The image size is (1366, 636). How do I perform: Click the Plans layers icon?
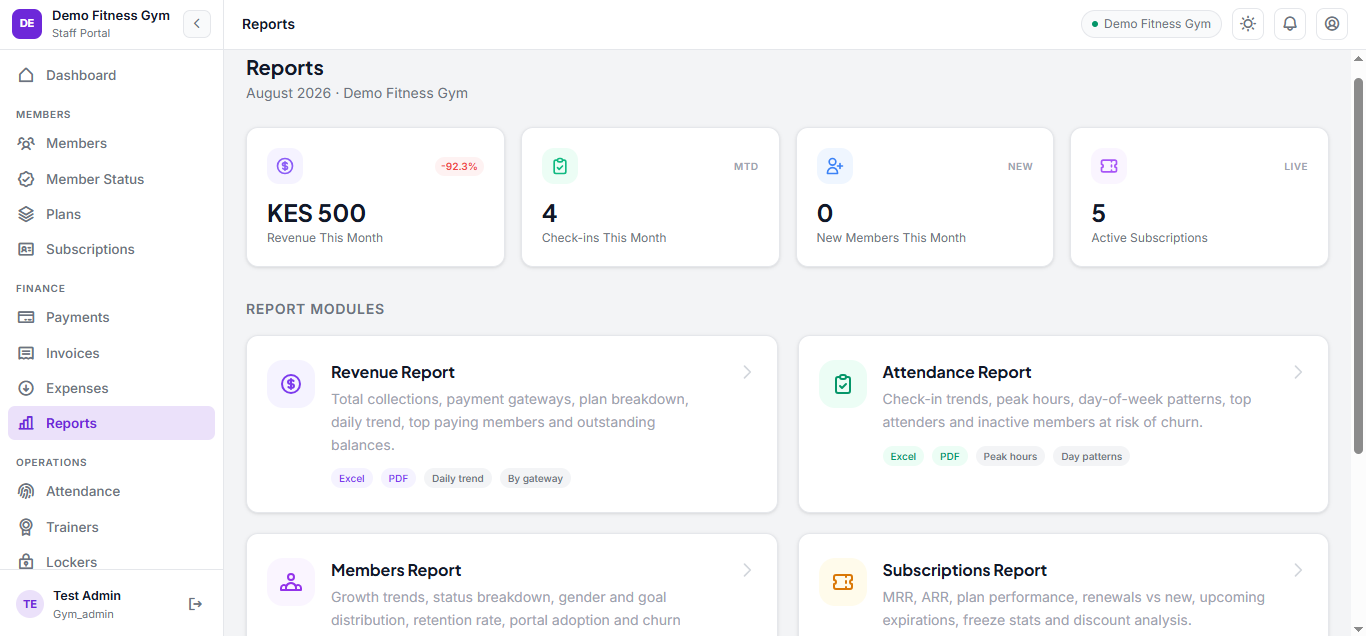pyautogui.click(x=26, y=214)
